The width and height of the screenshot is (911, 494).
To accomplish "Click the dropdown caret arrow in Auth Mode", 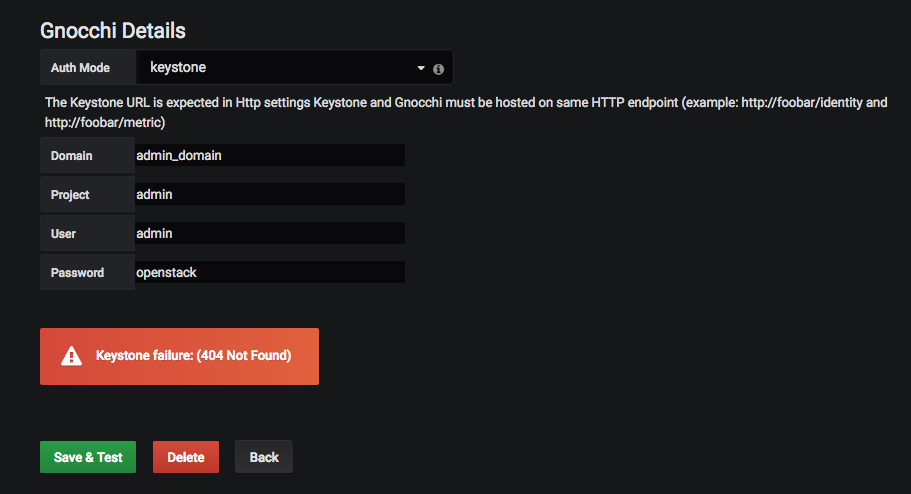I will pos(421,68).
